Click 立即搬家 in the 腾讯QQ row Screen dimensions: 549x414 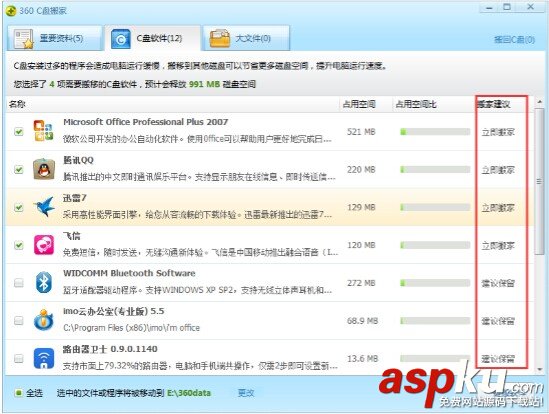[498, 170]
